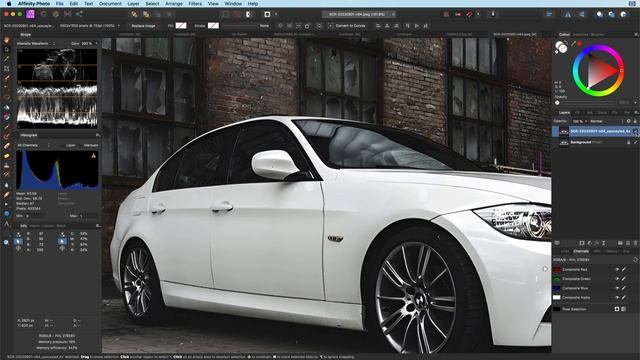Image resolution: width=640 pixels, height=360 pixels.
Task: Open the Tone Mapping Persona icon
Action: pyautogui.click(x=67, y=14)
